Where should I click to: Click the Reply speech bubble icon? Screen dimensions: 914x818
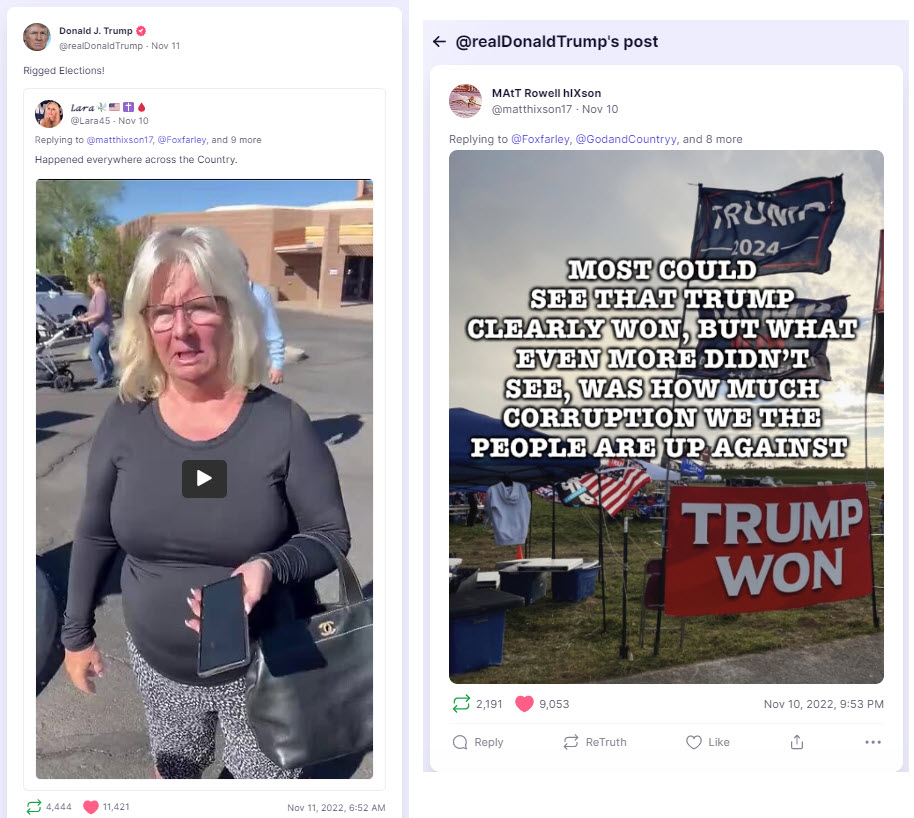(460, 742)
